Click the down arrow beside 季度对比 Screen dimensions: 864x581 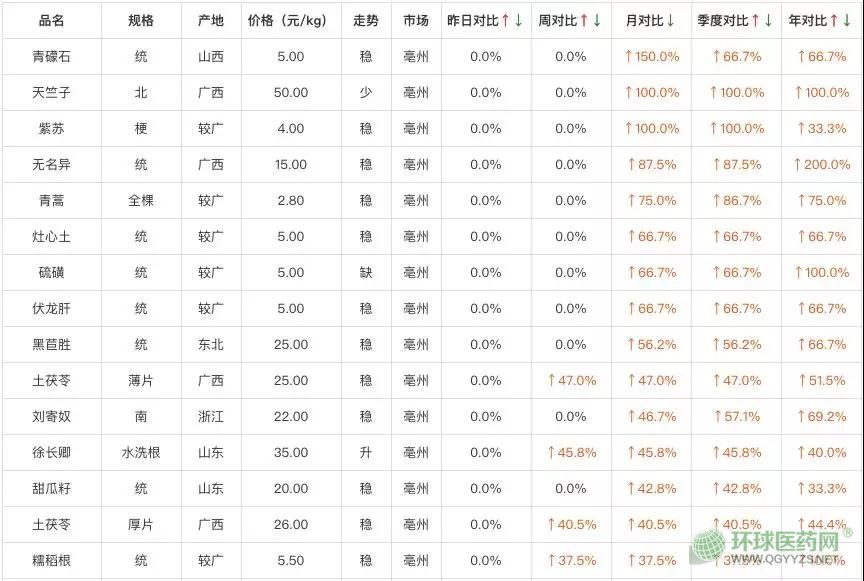click(x=768, y=20)
